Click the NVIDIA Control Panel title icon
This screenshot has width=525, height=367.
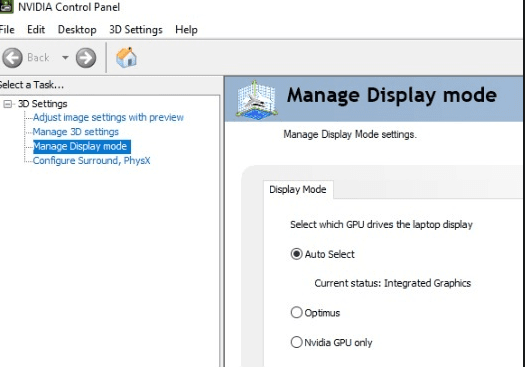[x=6, y=7]
